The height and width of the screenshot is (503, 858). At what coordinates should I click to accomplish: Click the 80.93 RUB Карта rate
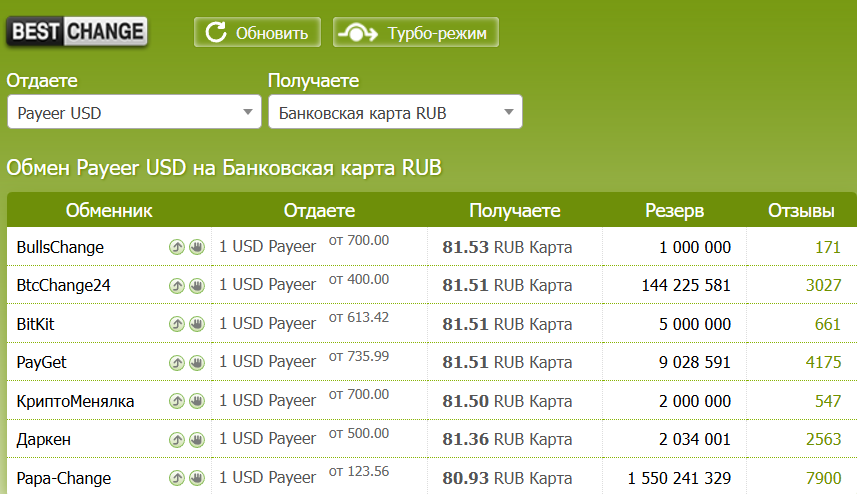(507, 479)
